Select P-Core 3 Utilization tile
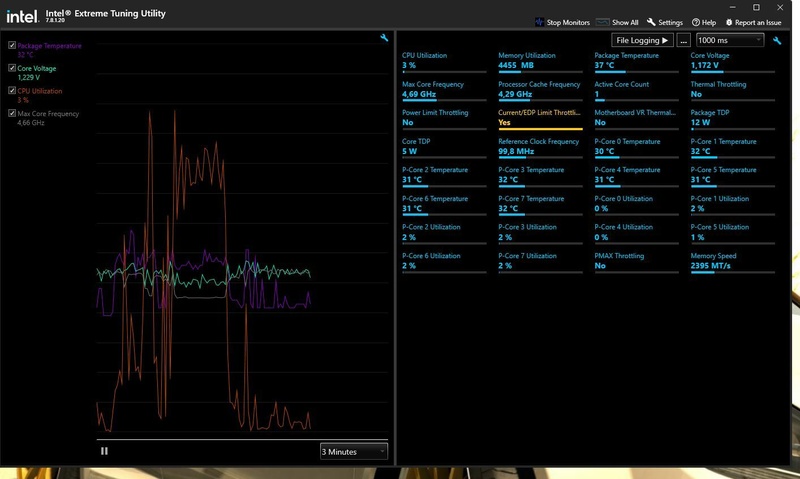Image resolution: width=800 pixels, height=479 pixels. 540,233
